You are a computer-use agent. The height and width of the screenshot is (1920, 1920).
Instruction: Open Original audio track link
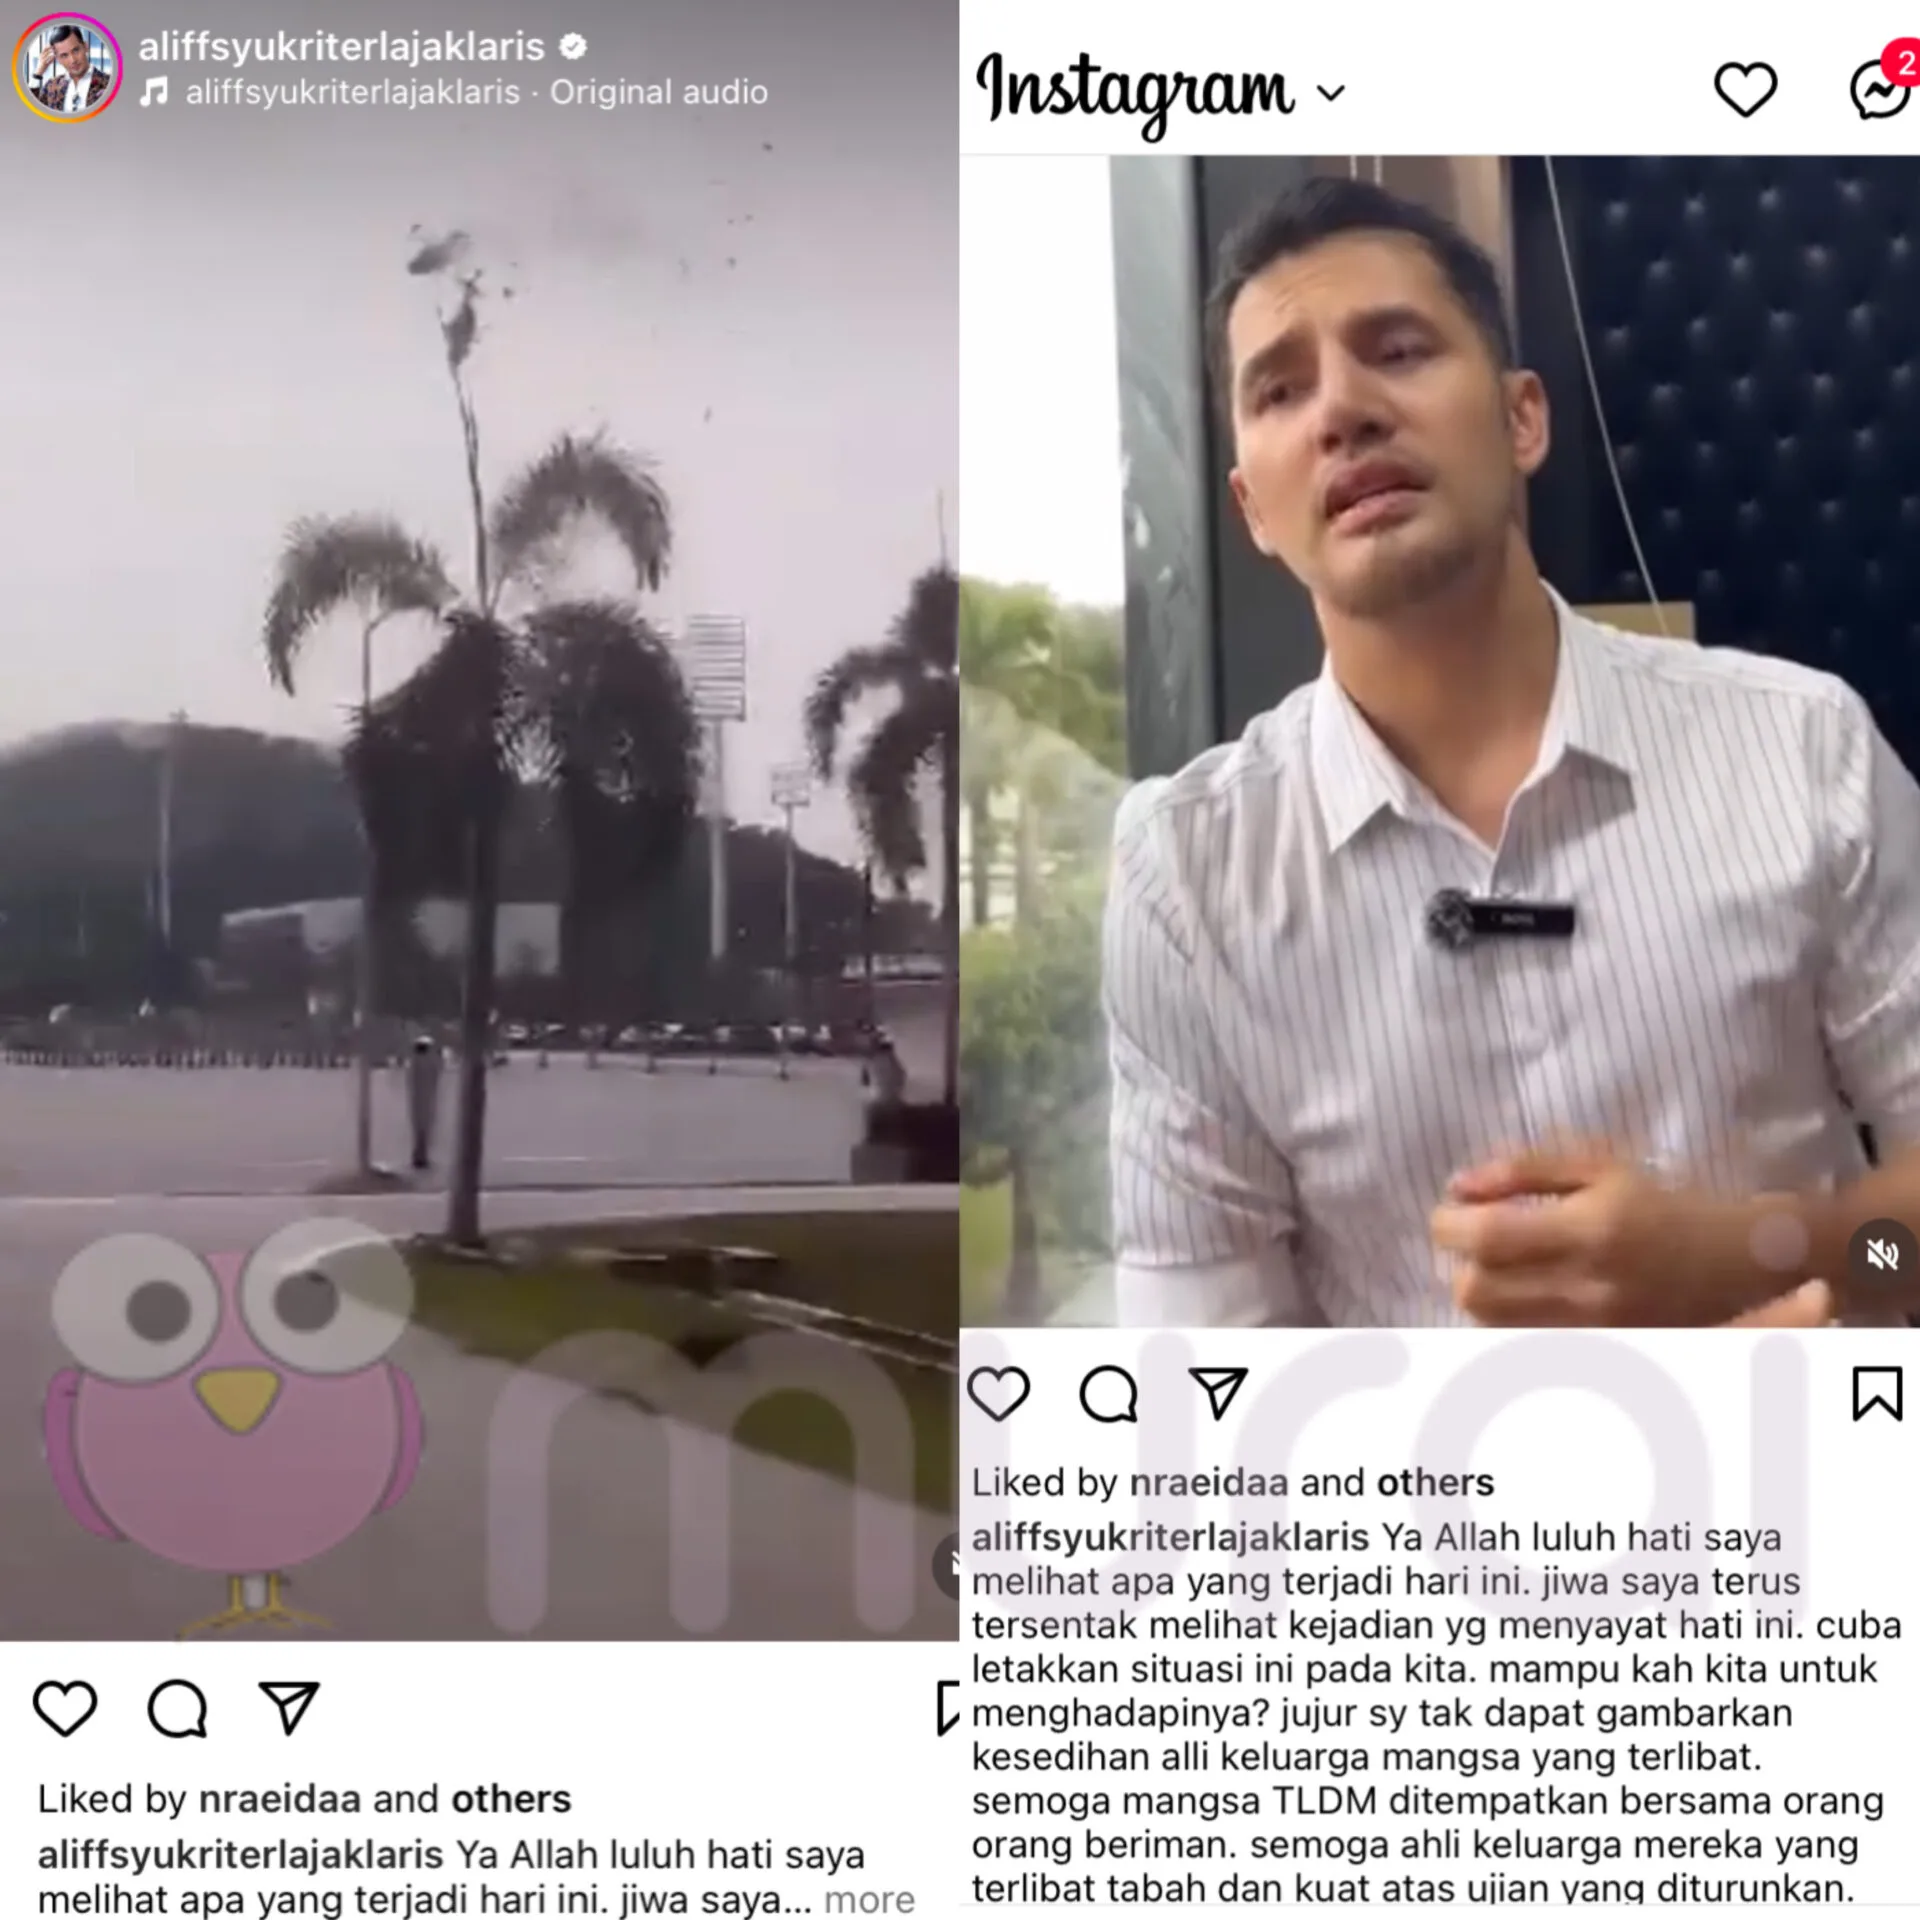coord(659,92)
